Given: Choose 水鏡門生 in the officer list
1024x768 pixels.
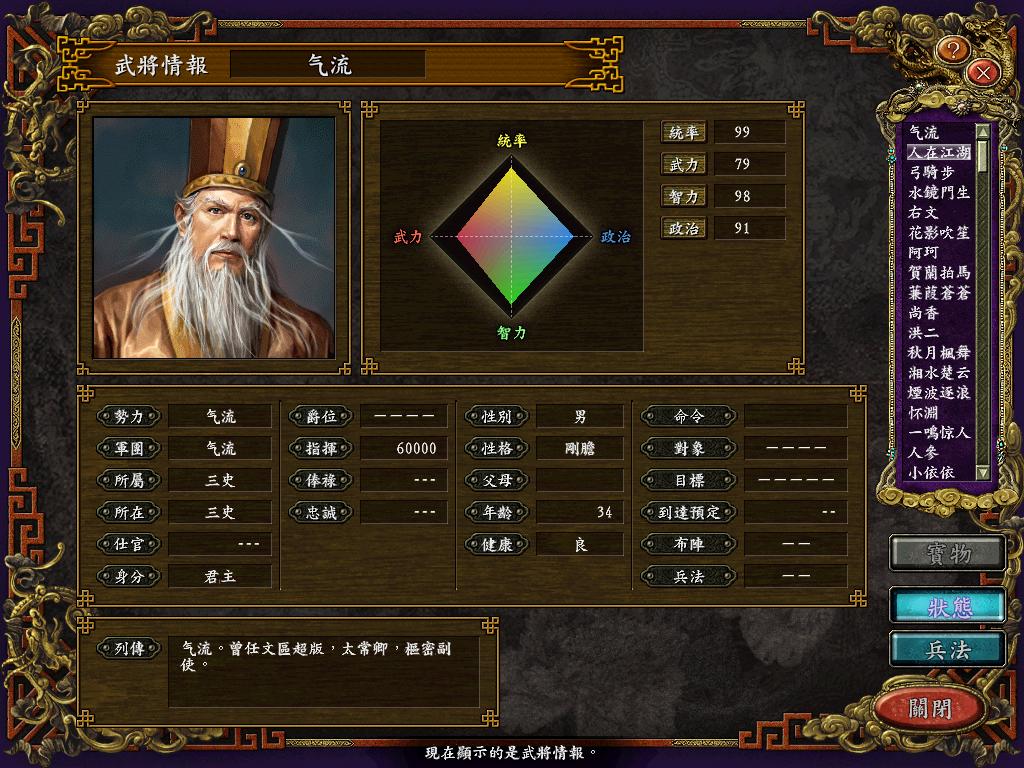Looking at the screenshot, I should pos(939,193).
